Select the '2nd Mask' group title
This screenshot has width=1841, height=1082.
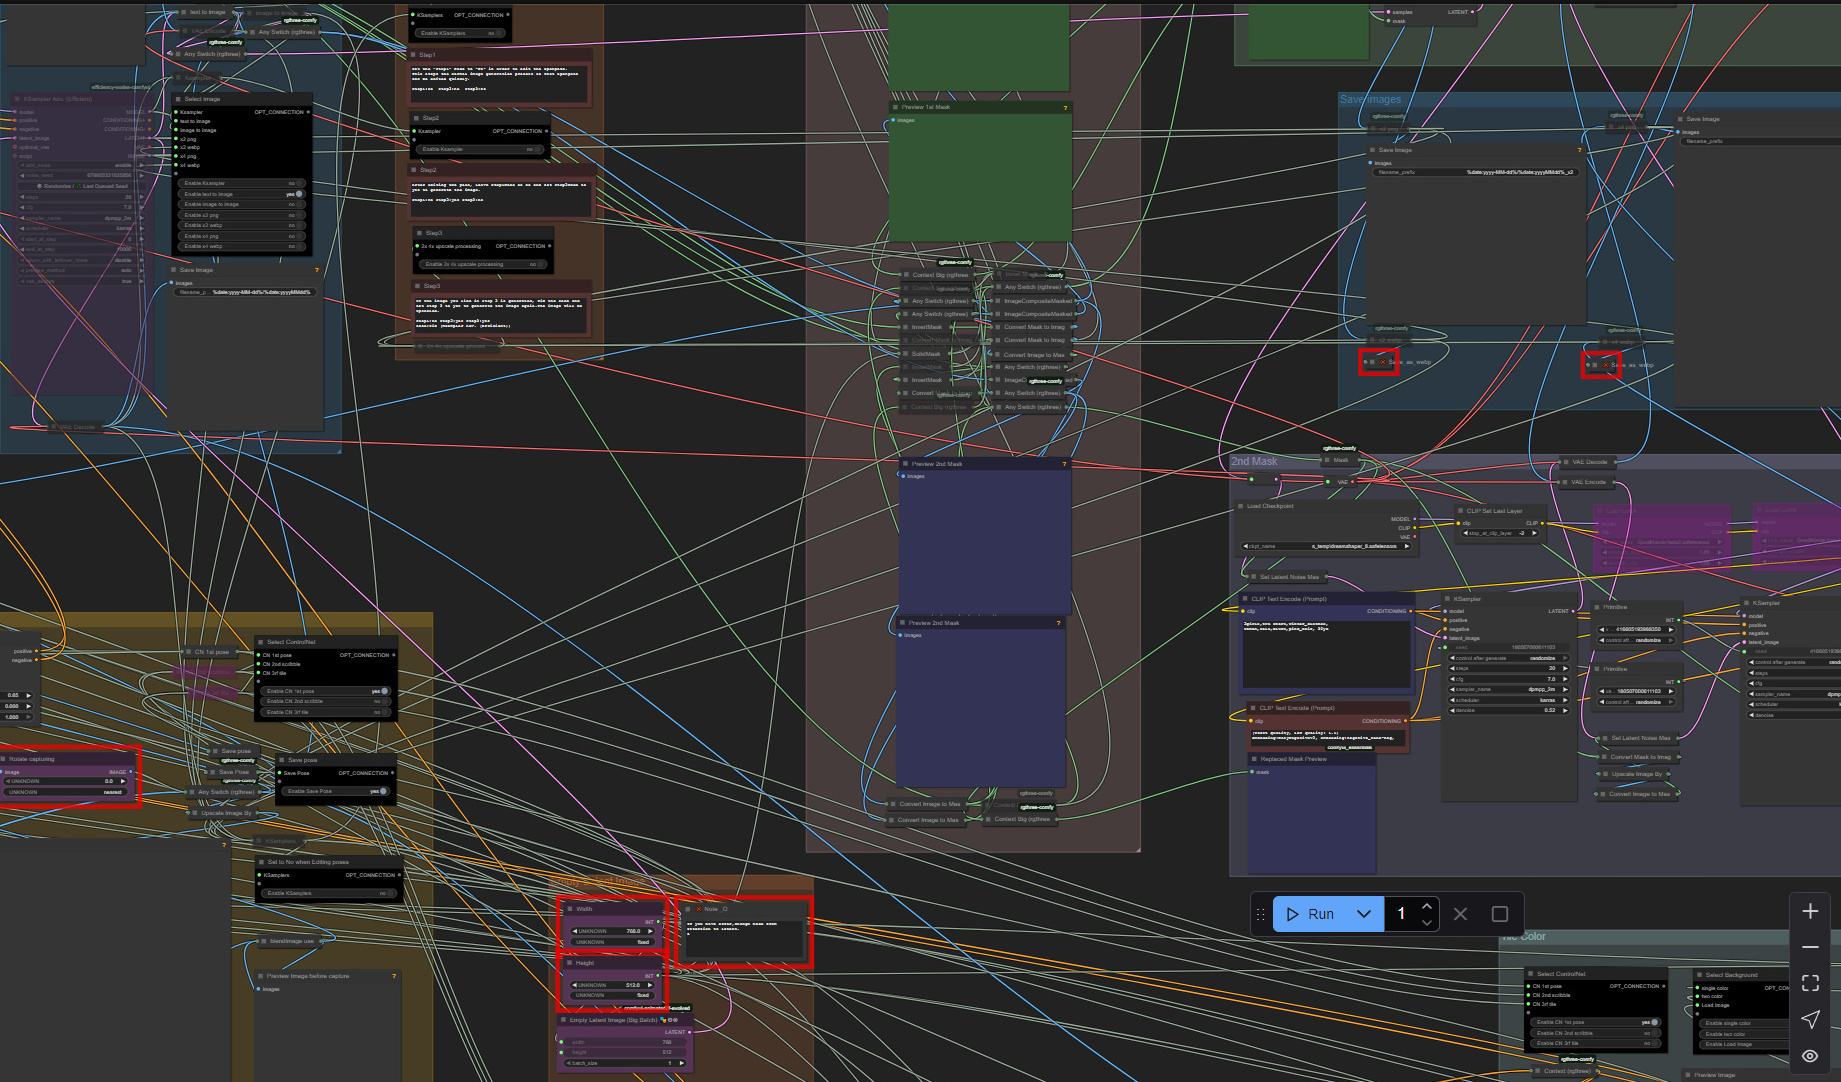coord(1254,461)
